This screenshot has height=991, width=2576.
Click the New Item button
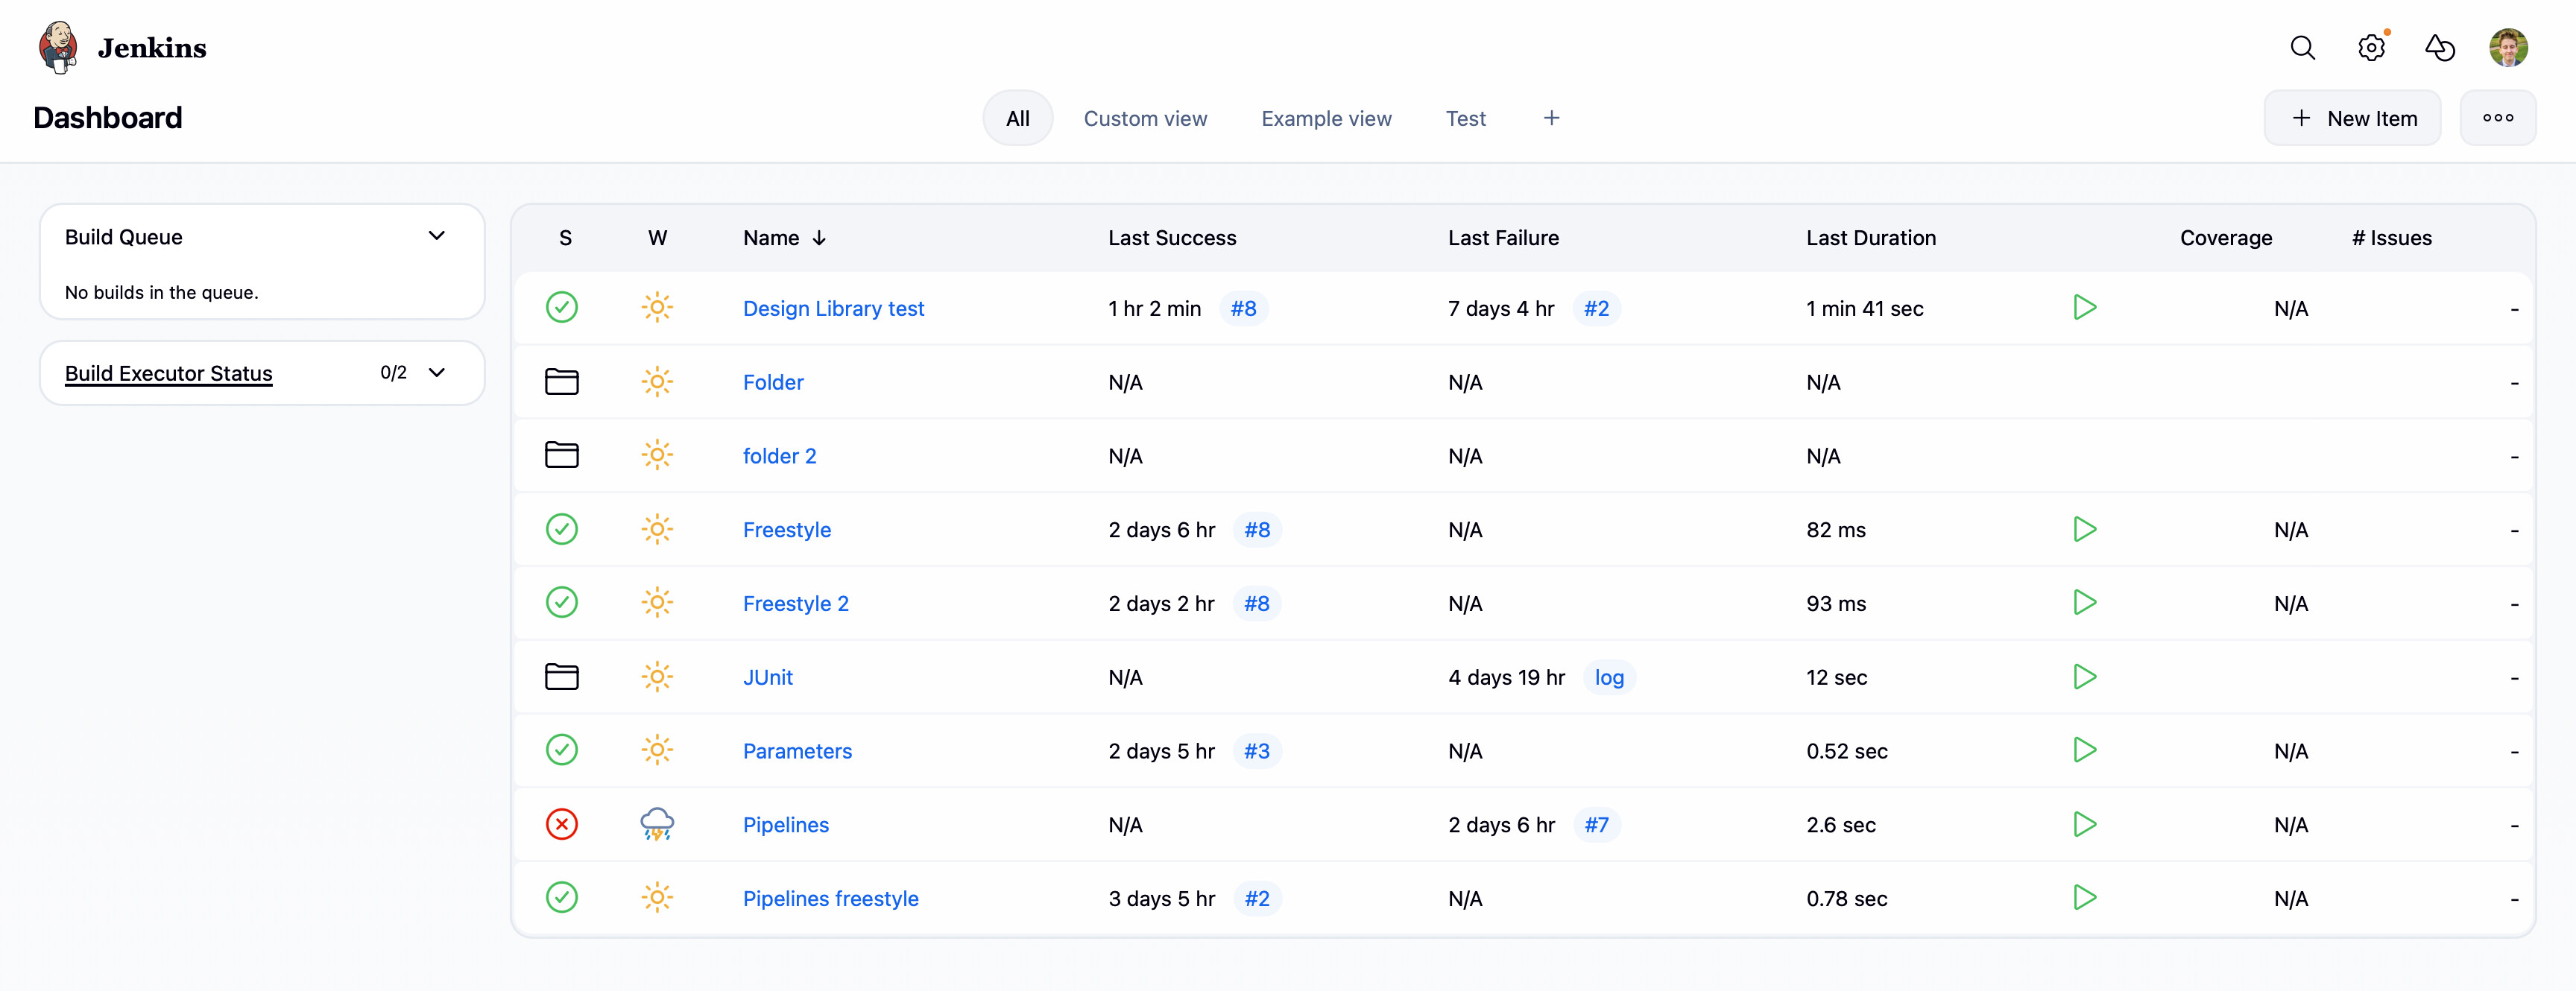click(2352, 118)
